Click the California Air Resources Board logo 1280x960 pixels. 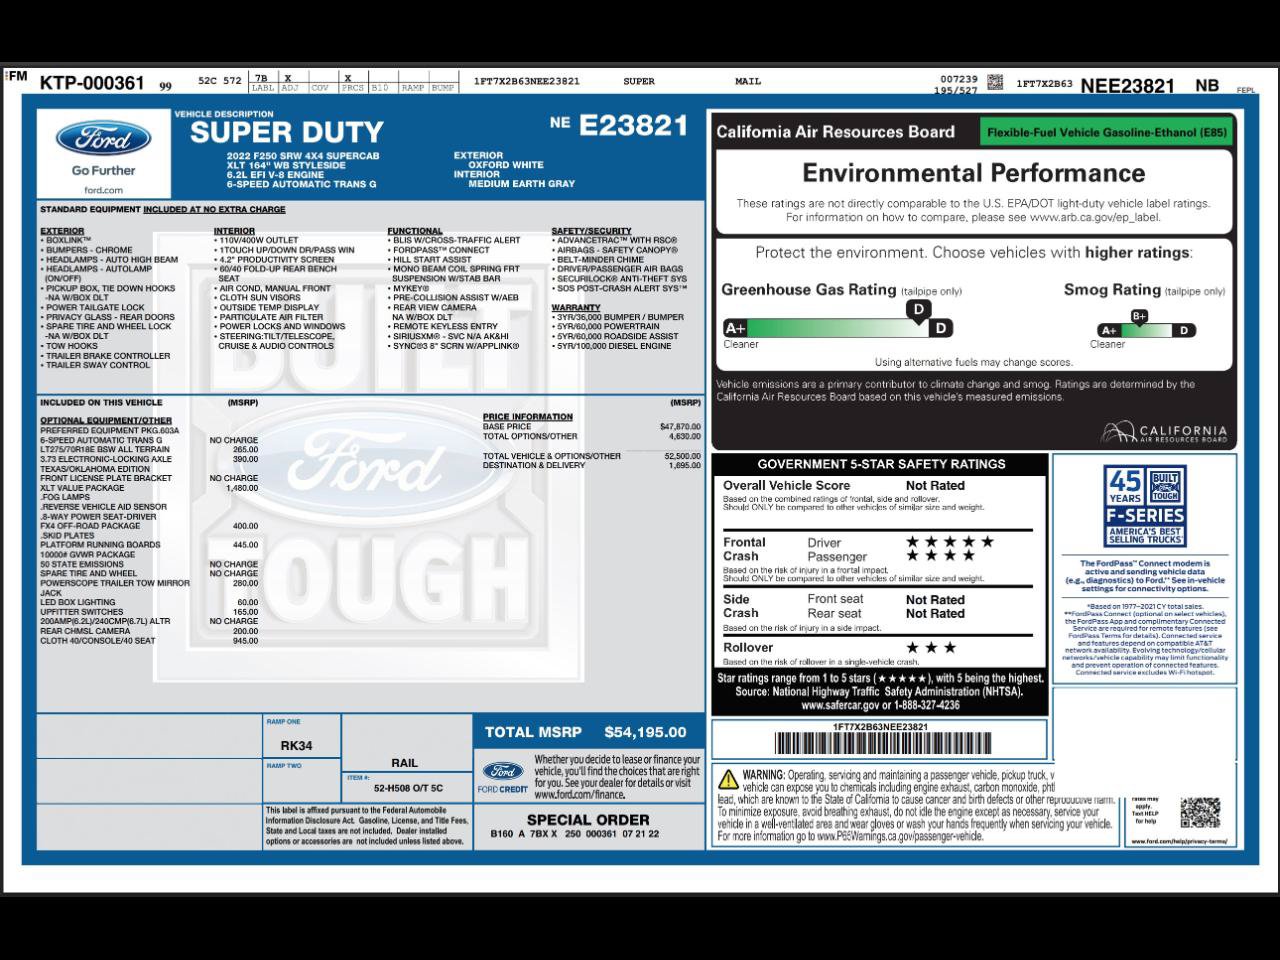[1164, 433]
